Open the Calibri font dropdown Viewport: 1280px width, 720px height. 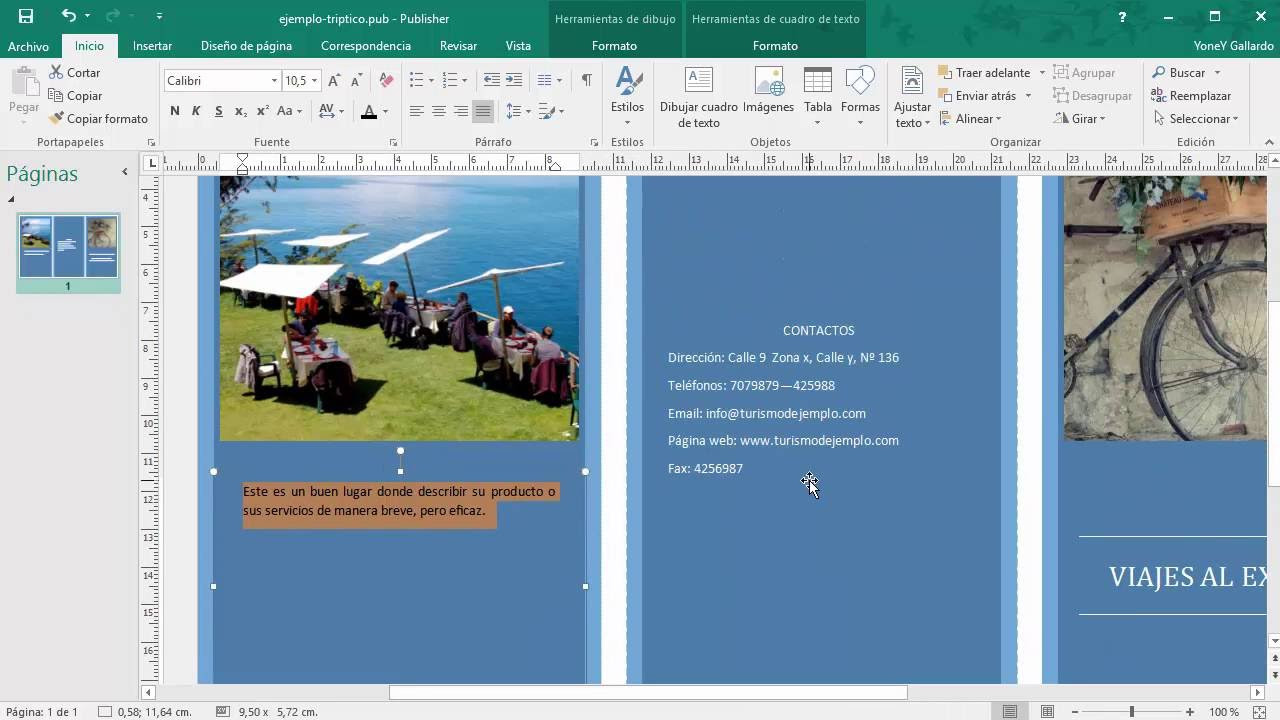[x=275, y=80]
